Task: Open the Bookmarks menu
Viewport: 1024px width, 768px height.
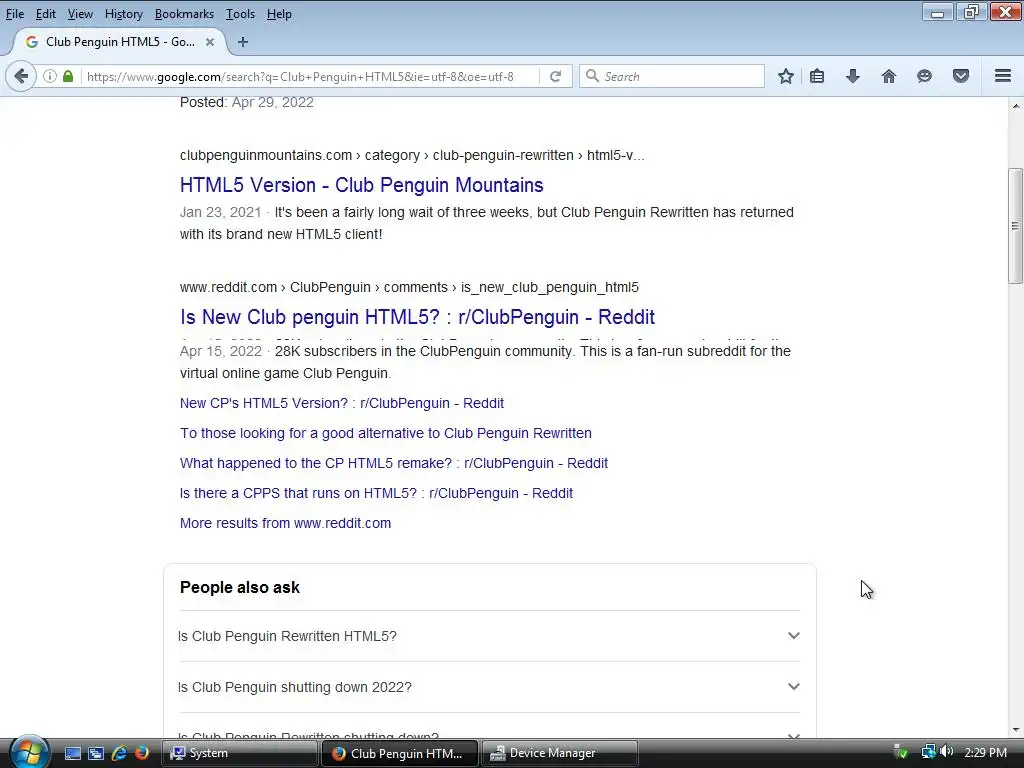Action: click(x=184, y=14)
